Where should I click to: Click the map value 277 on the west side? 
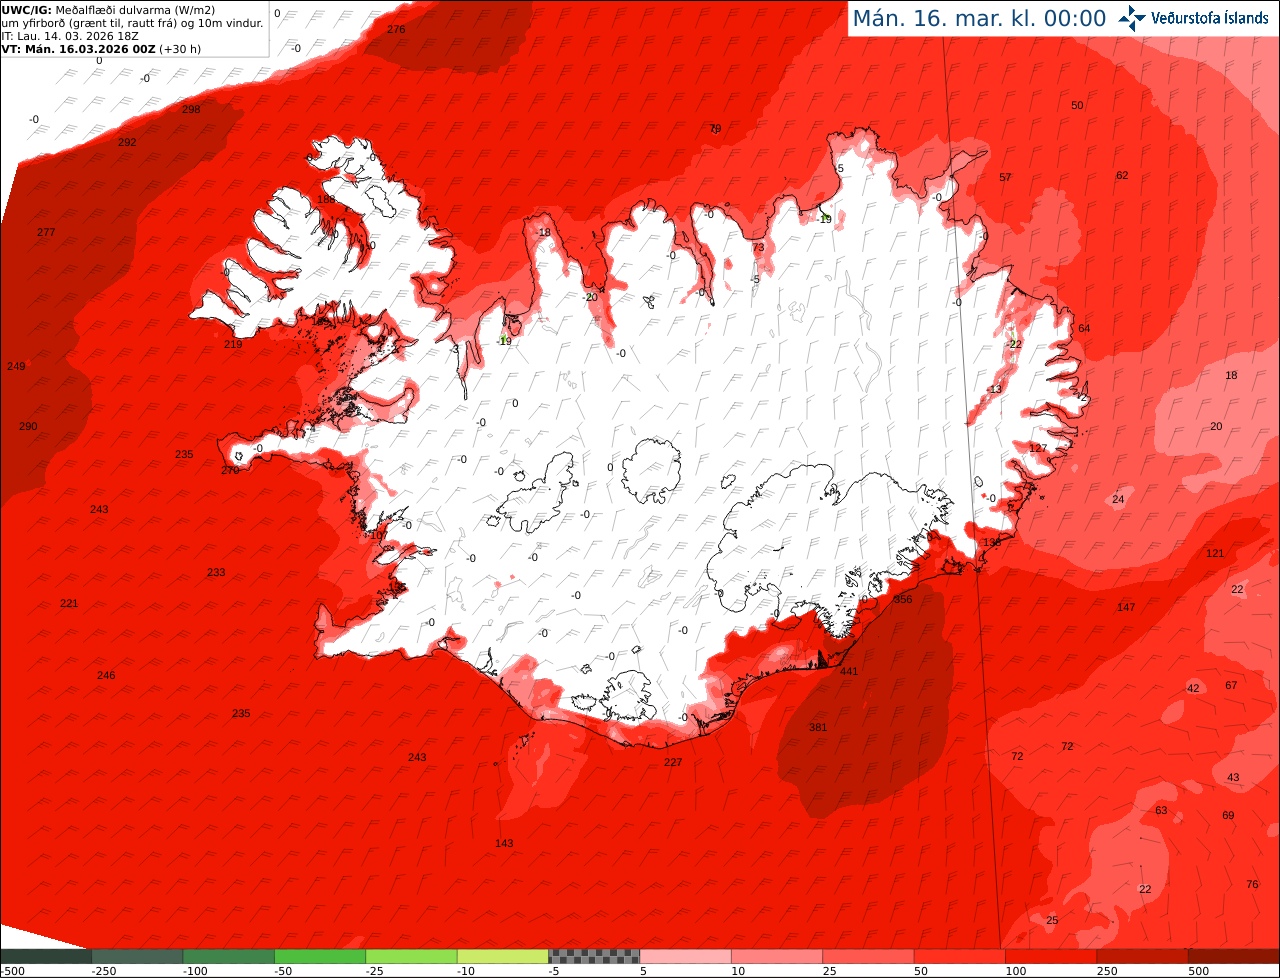(x=46, y=232)
